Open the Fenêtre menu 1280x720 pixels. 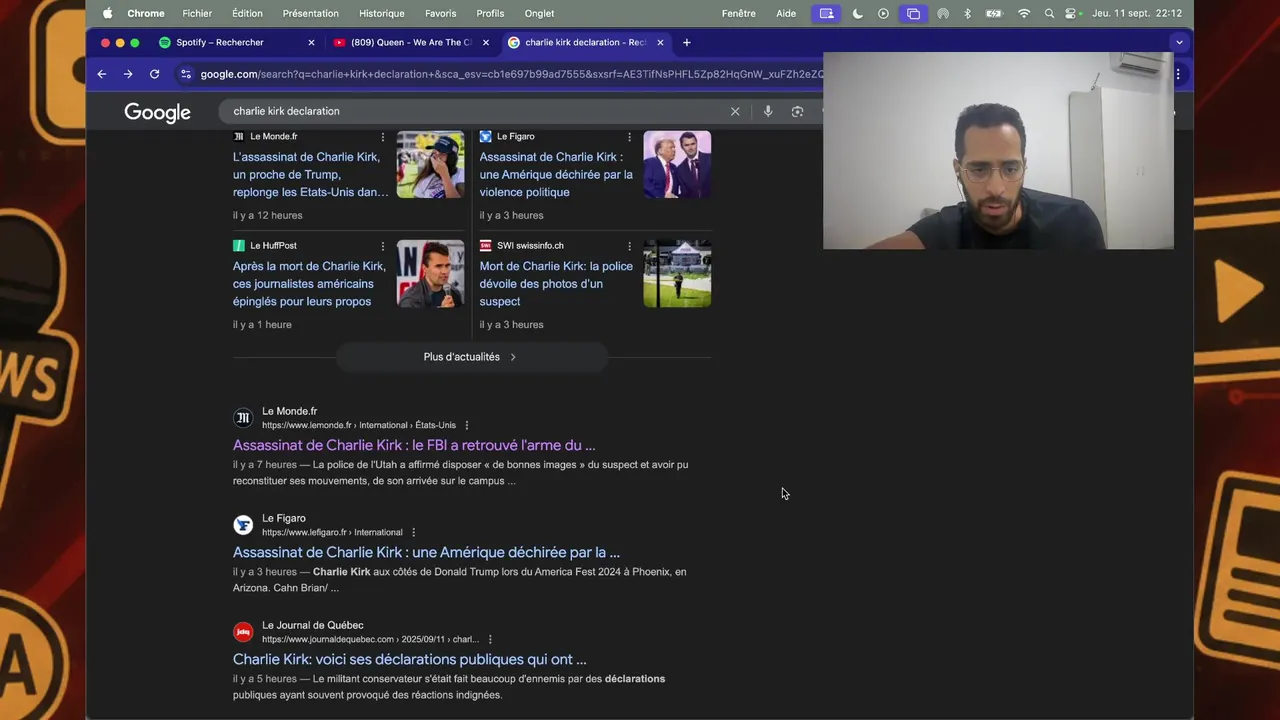click(739, 13)
